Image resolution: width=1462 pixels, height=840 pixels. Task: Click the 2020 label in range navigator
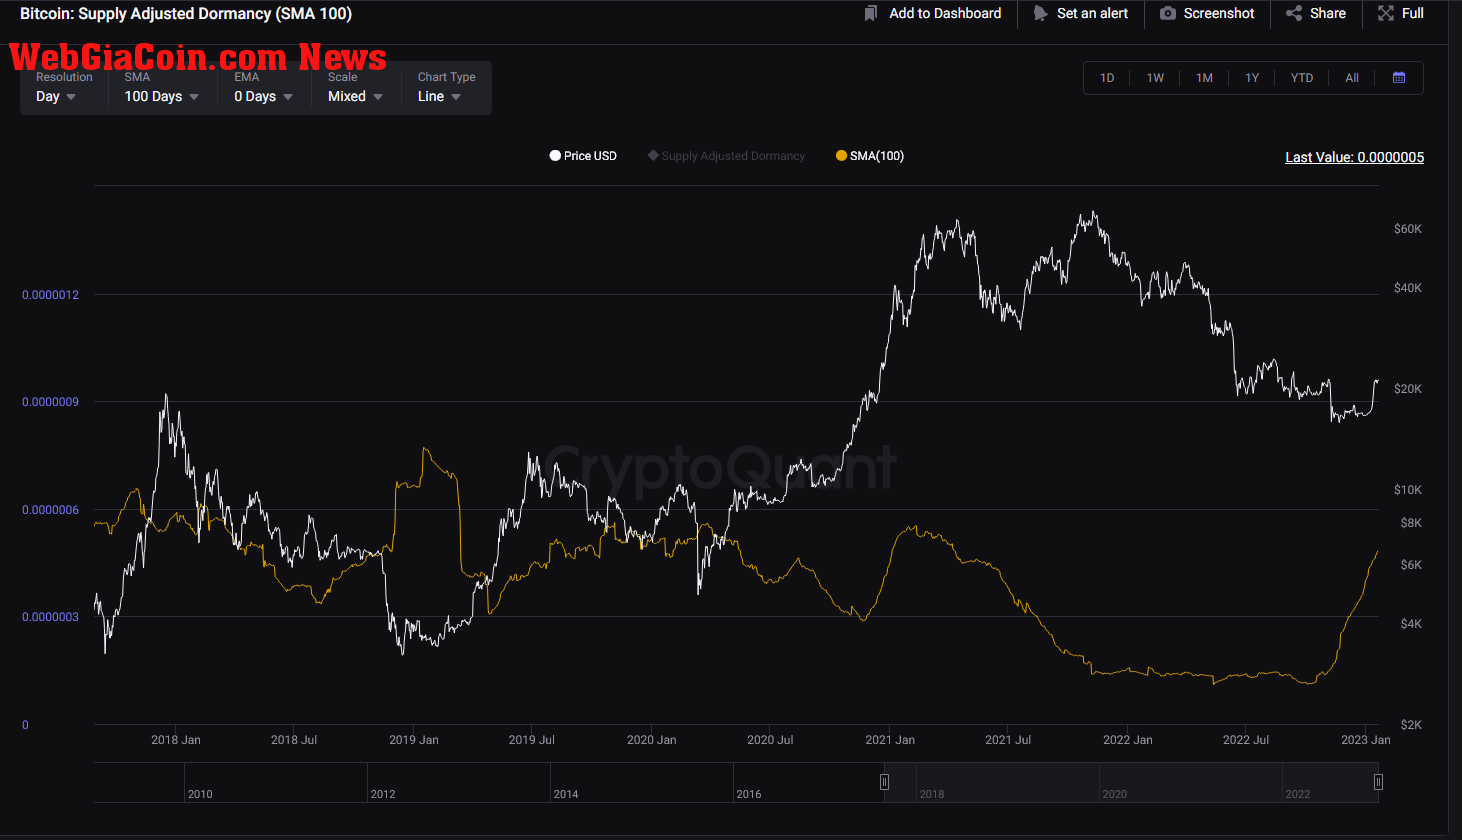click(1115, 794)
